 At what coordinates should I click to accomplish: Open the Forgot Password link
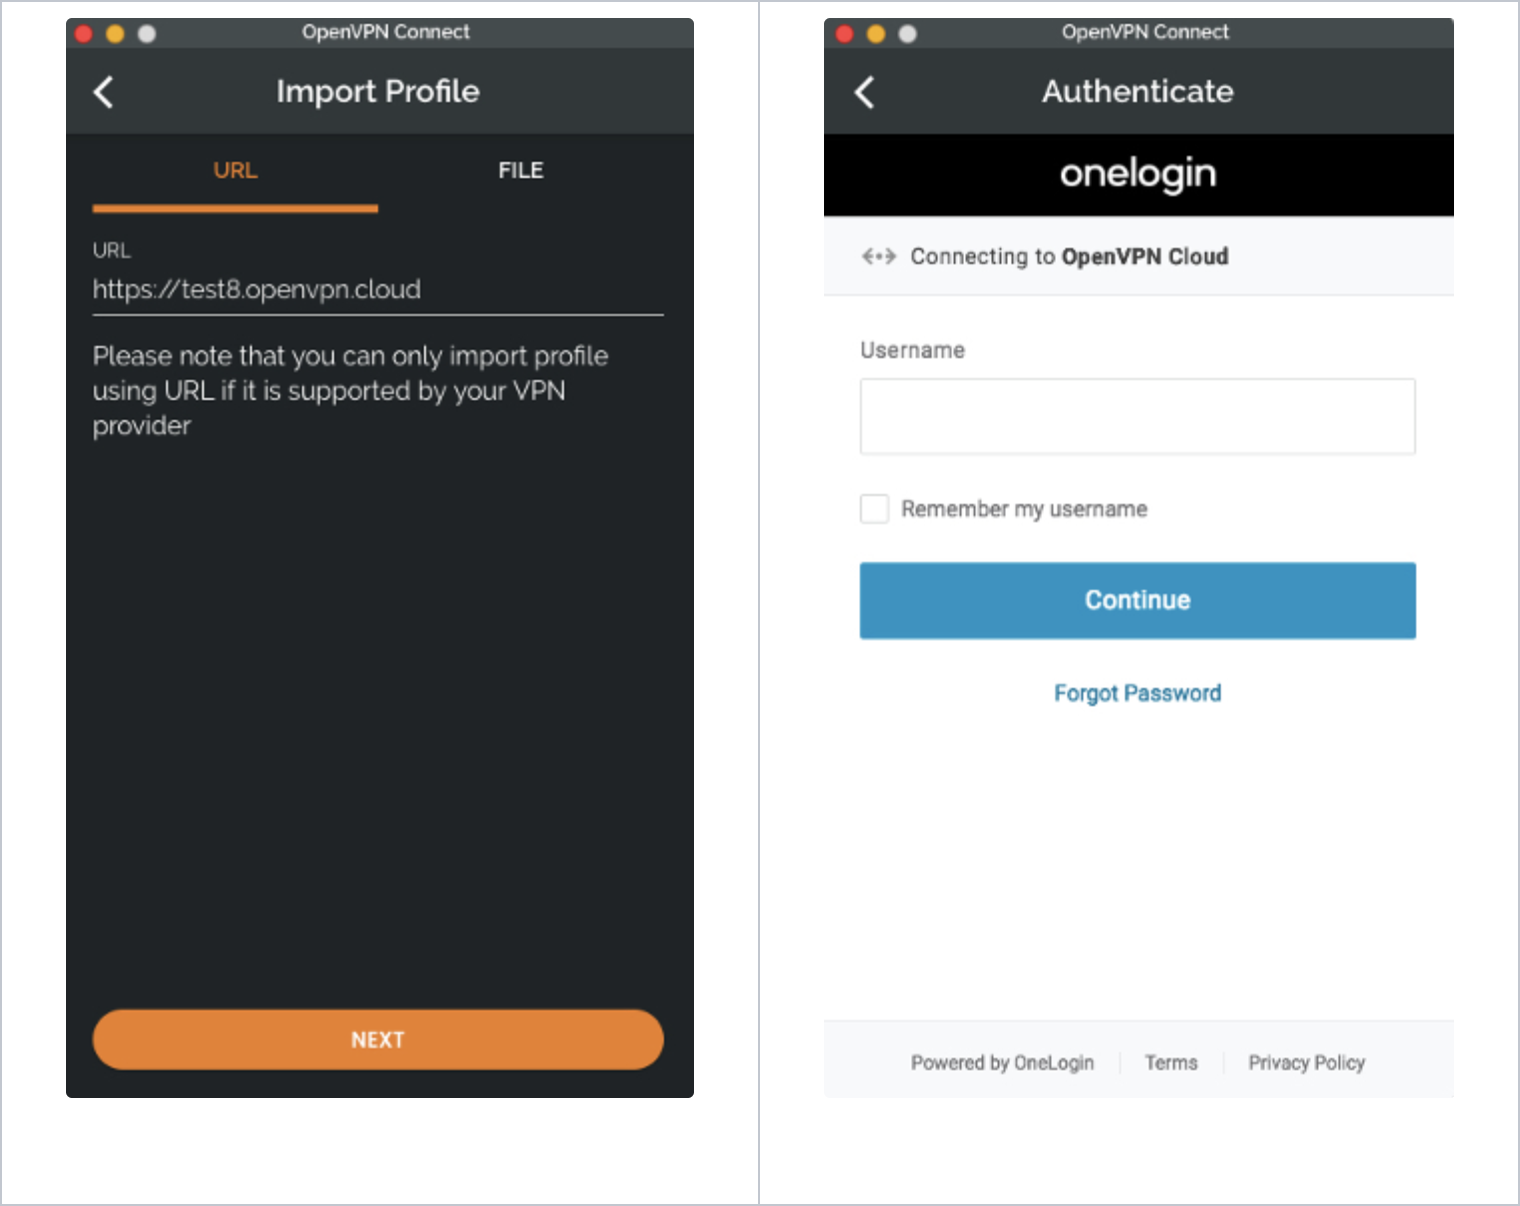point(1137,693)
